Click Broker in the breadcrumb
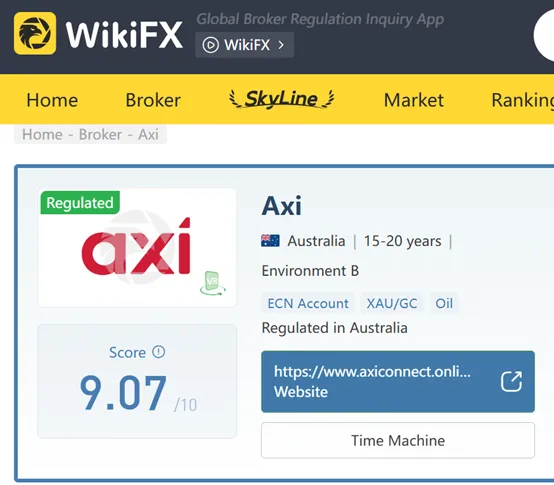 click(x=100, y=135)
